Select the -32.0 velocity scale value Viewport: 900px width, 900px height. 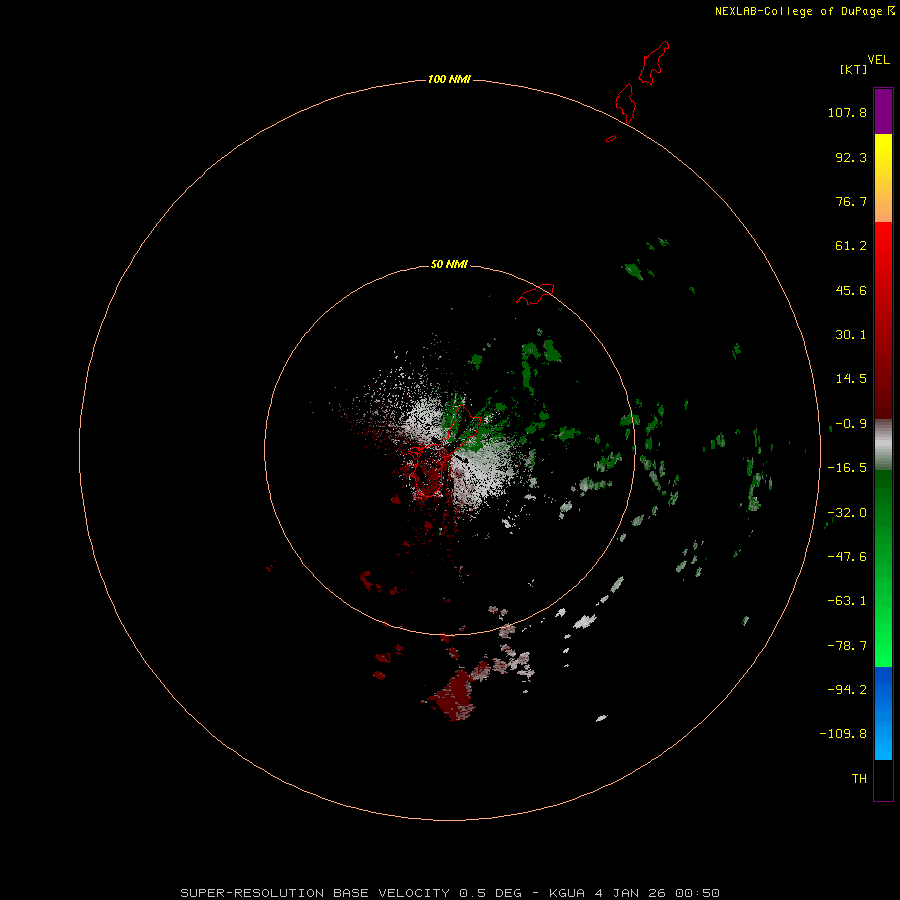click(x=847, y=513)
